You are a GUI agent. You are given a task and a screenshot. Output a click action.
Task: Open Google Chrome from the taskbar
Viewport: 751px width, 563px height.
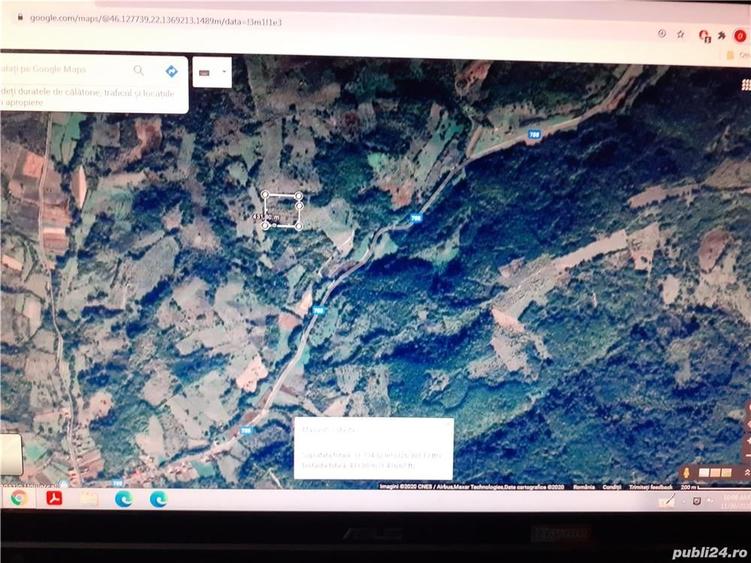point(19,498)
